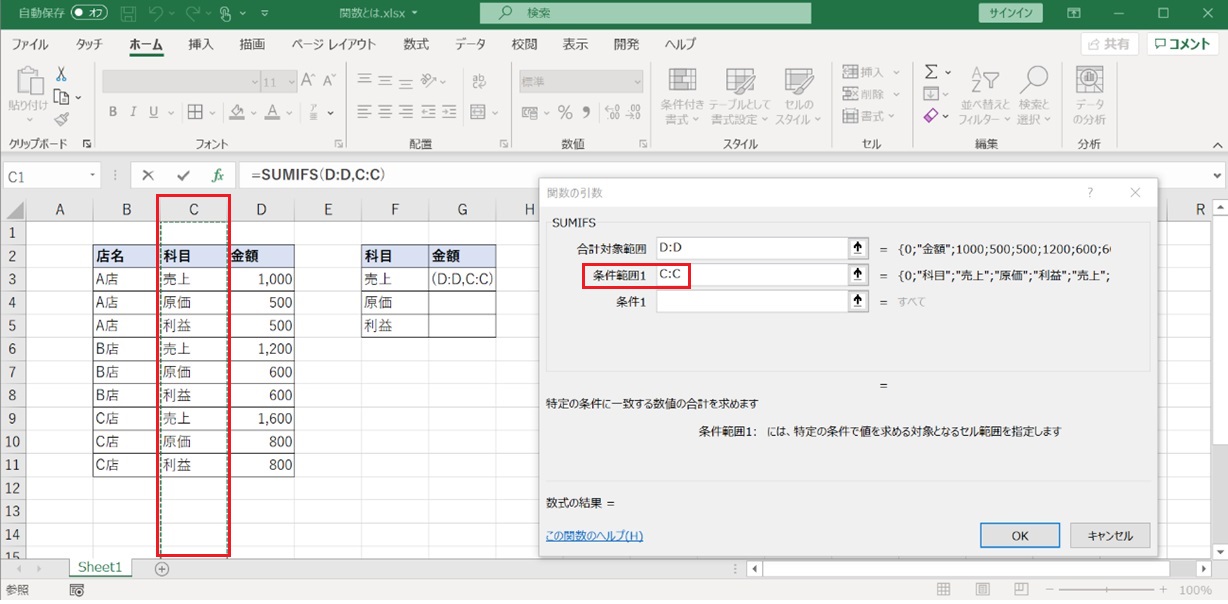Expand the Name Box dropdown
1228x604 pixels.
93,176
